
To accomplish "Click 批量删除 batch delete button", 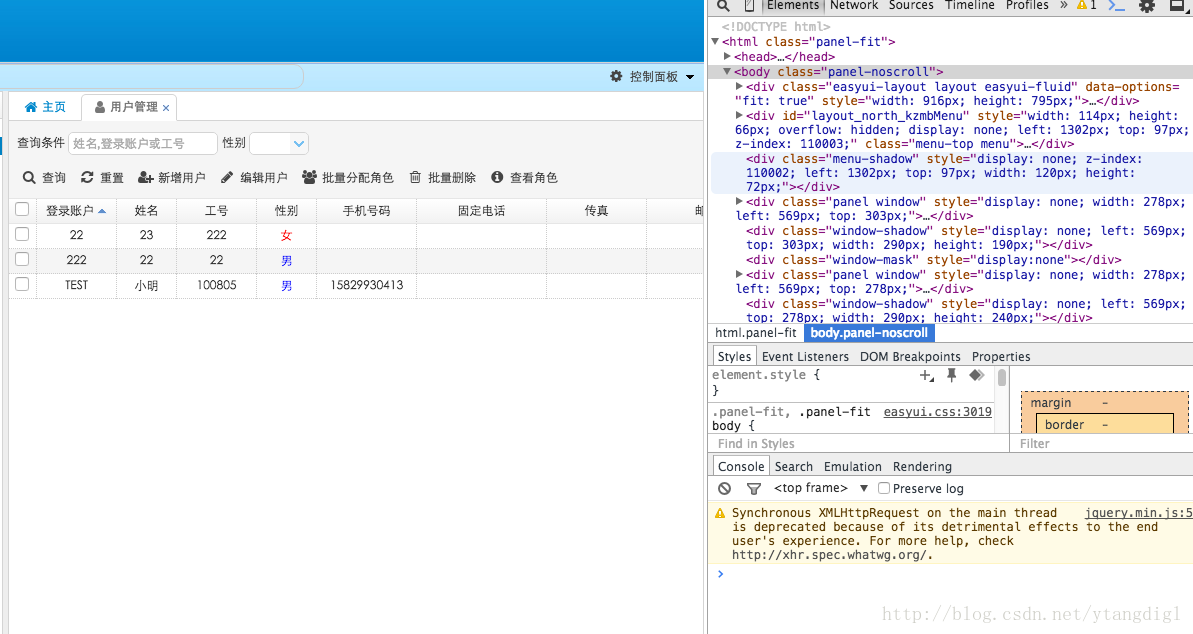I will coord(442,177).
